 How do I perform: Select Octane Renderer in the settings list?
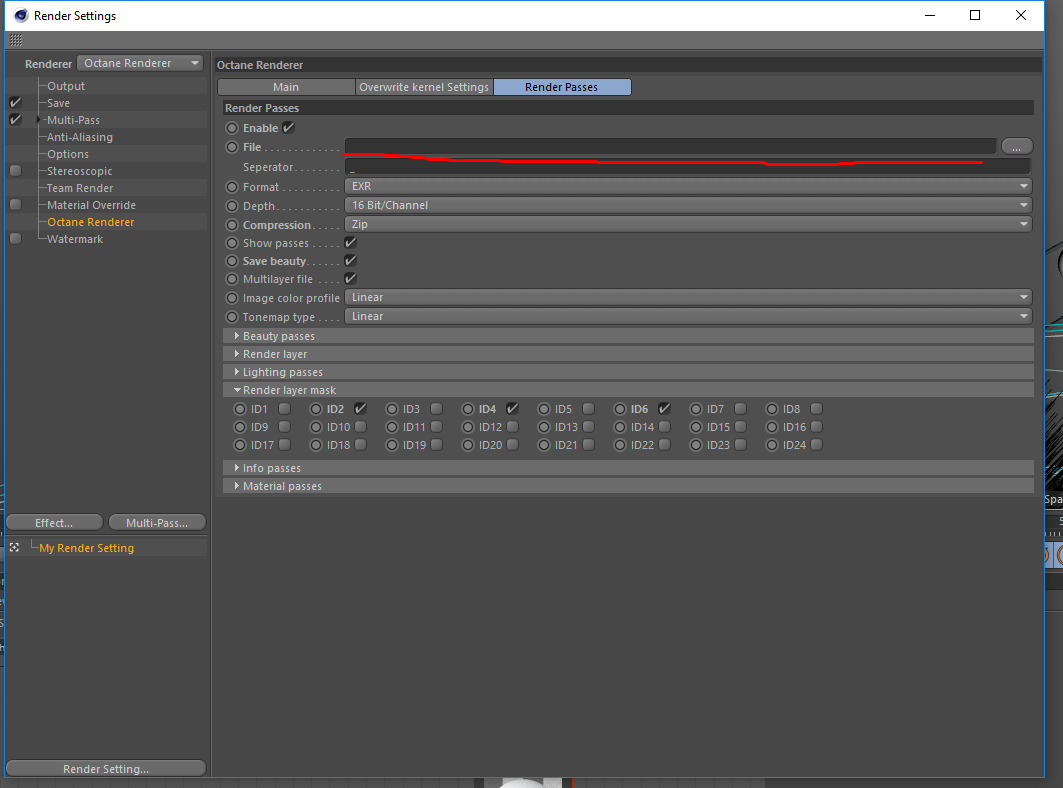90,222
